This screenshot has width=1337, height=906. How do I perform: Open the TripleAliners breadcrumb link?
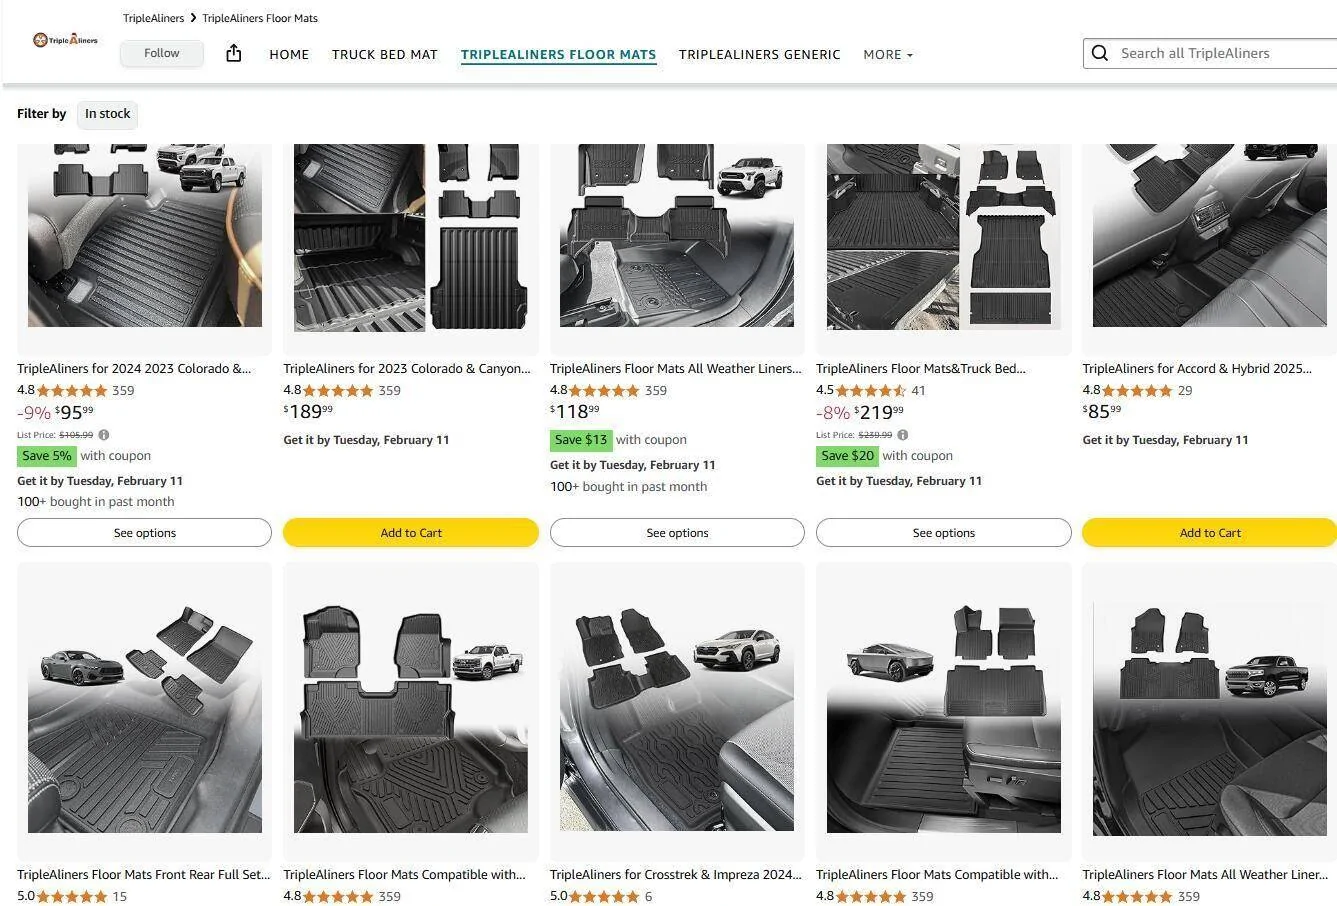point(153,18)
